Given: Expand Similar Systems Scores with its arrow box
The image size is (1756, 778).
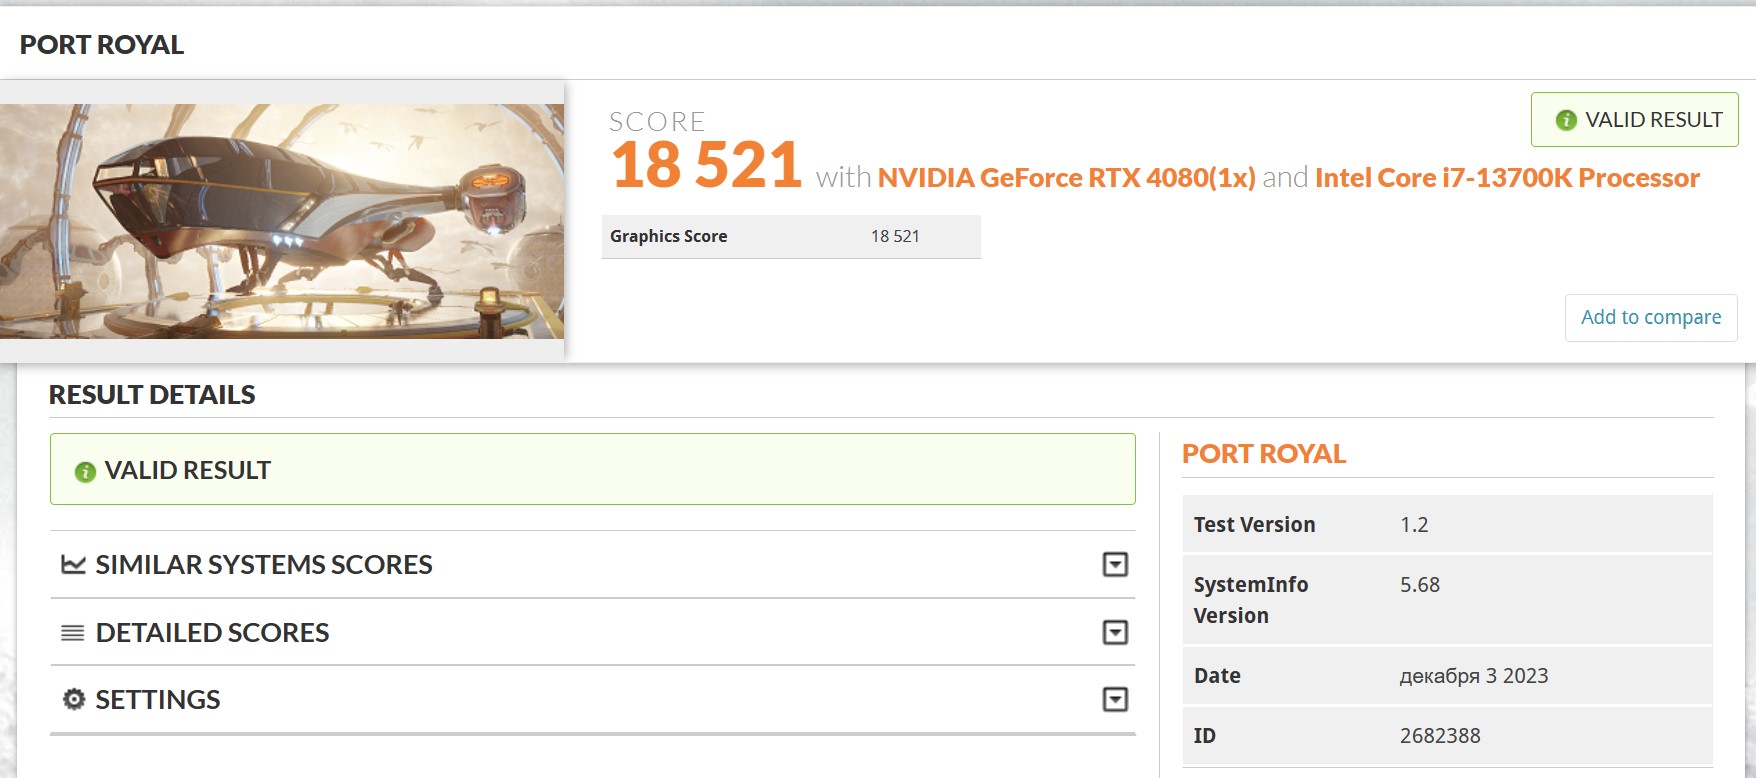Looking at the screenshot, I should pyautogui.click(x=1115, y=565).
